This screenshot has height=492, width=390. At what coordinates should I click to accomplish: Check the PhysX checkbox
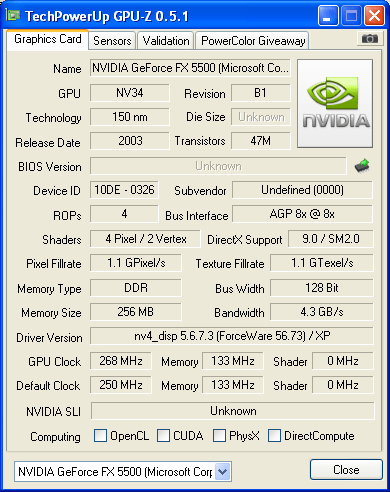[x=219, y=435]
